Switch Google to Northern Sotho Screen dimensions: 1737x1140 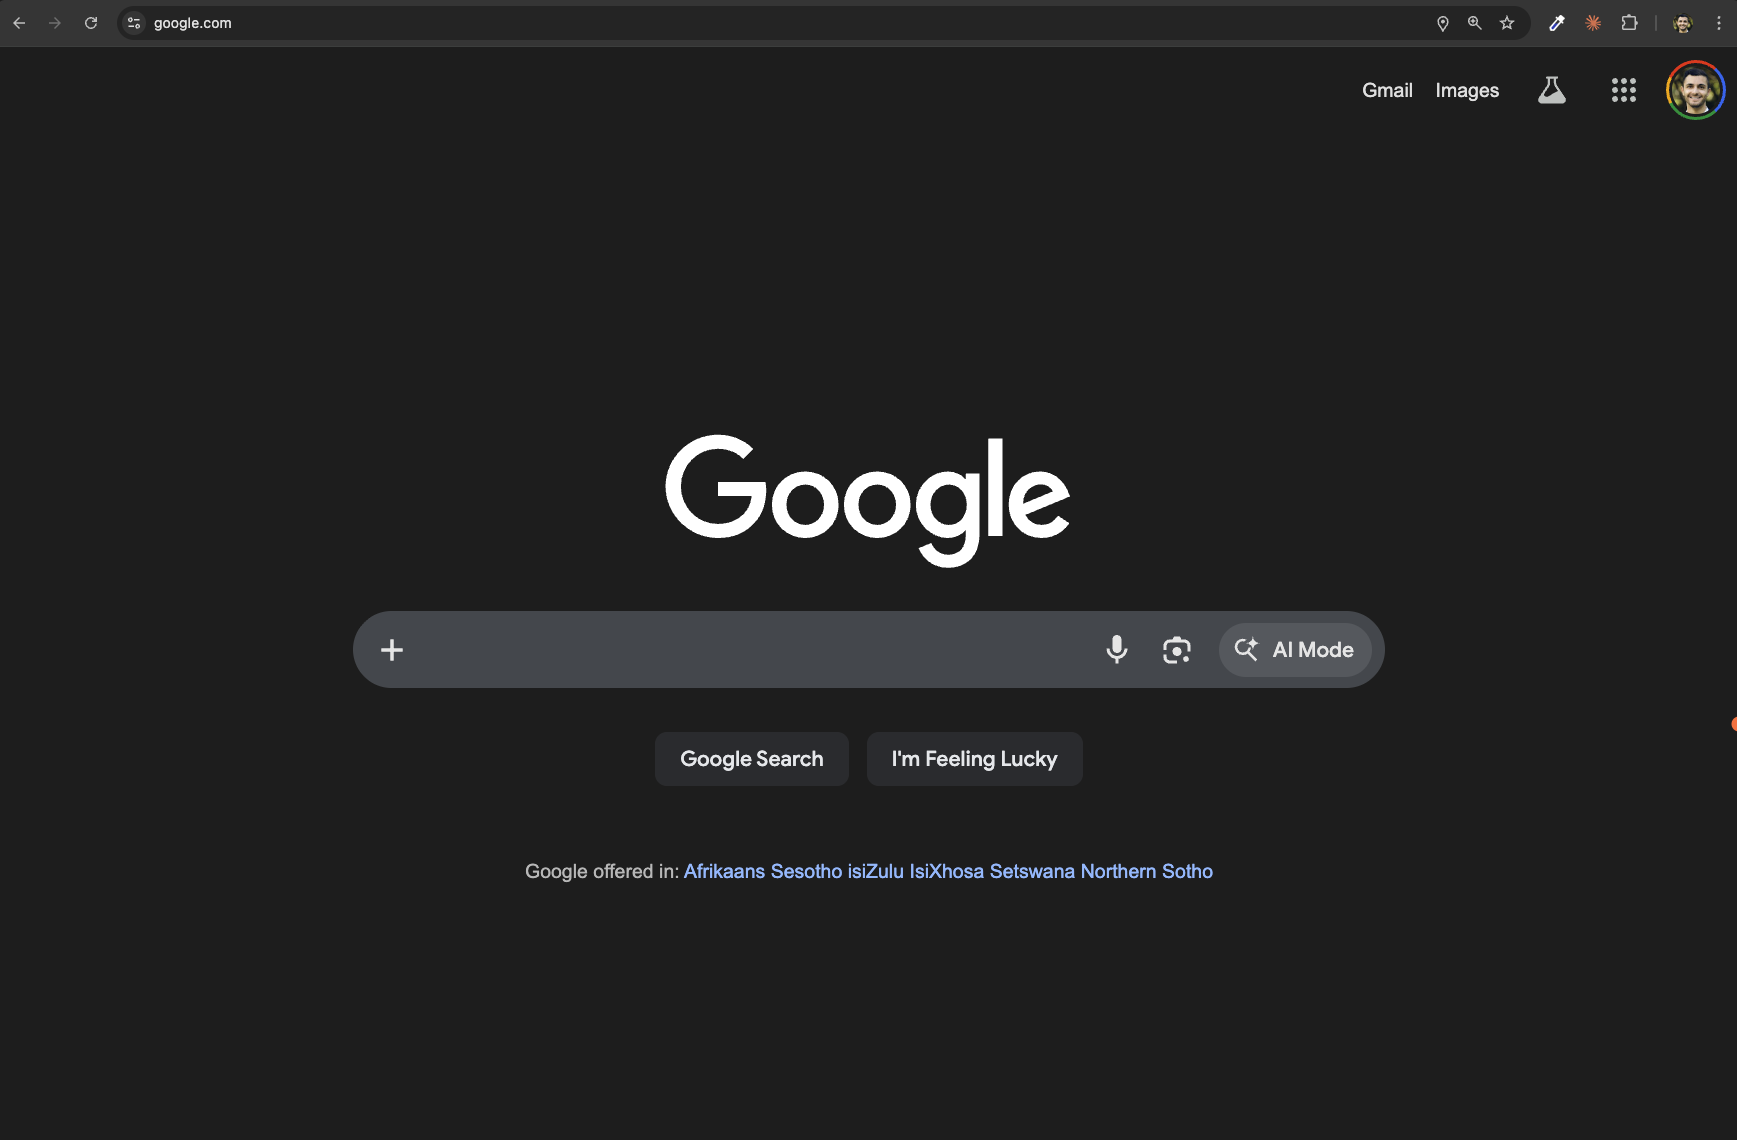click(1147, 871)
